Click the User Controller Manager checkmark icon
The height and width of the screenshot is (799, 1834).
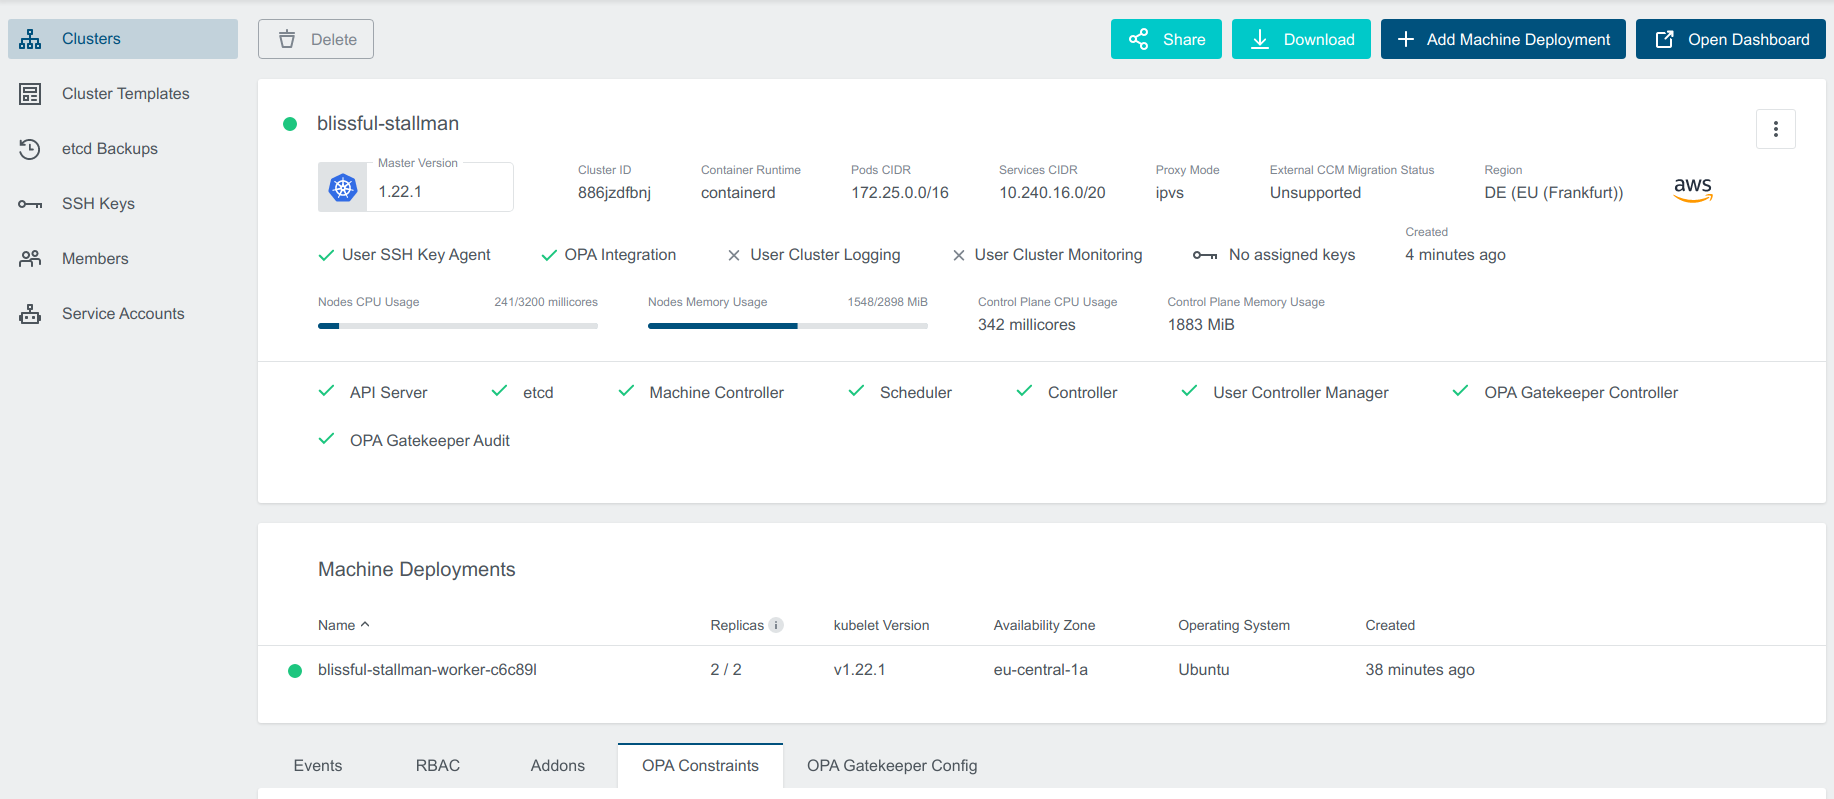click(1189, 391)
